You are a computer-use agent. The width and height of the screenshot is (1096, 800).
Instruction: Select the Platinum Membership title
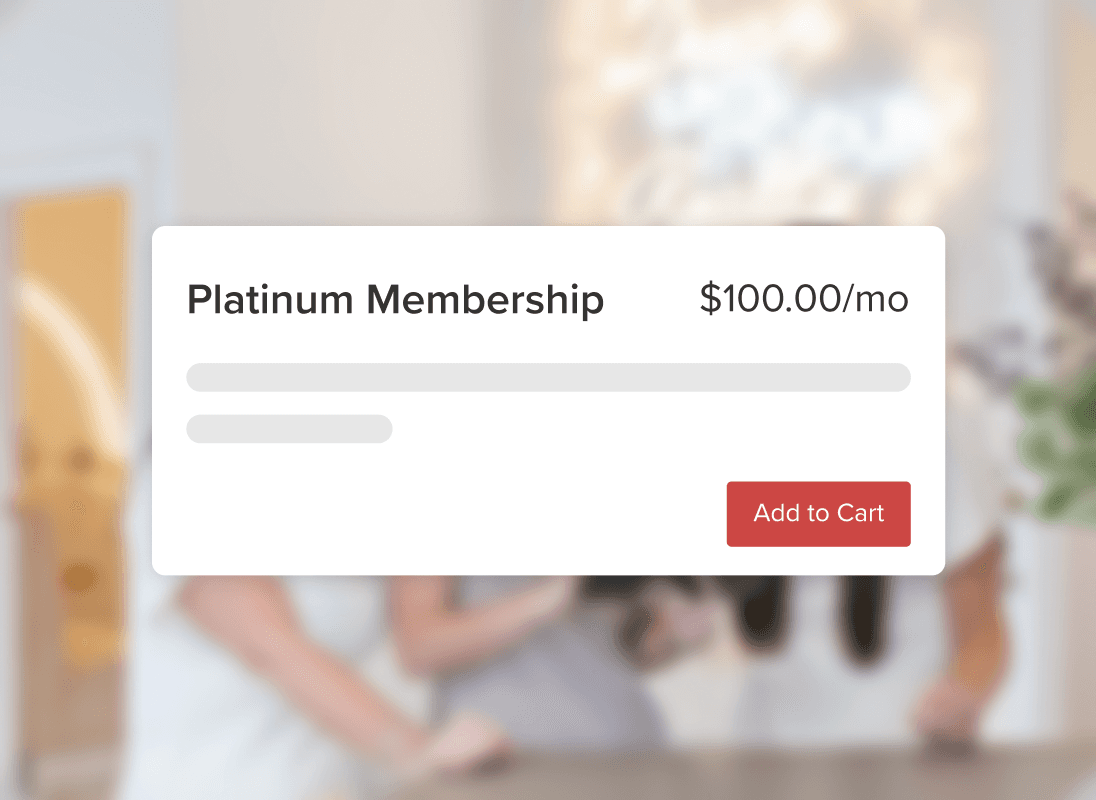coord(395,300)
